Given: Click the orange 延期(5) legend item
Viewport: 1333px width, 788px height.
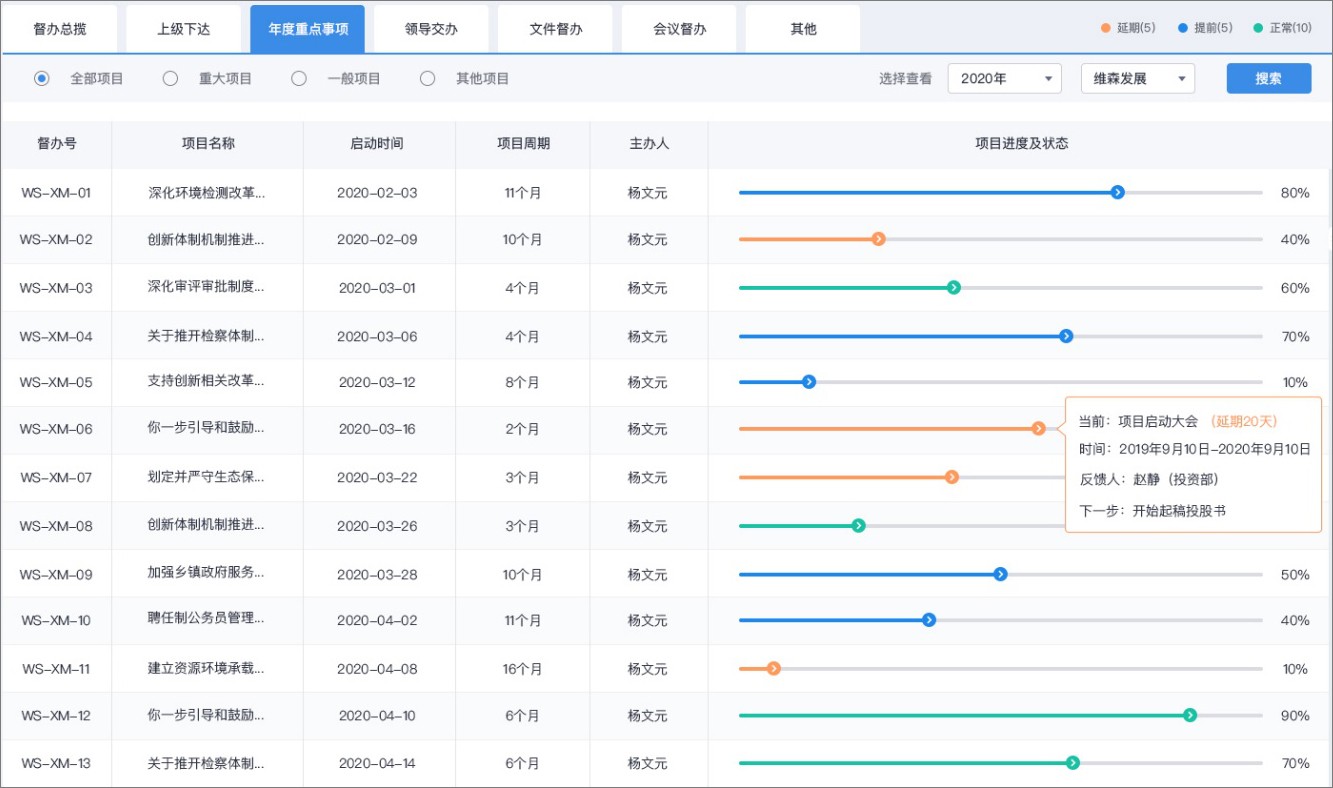Looking at the screenshot, I should 1127,28.
